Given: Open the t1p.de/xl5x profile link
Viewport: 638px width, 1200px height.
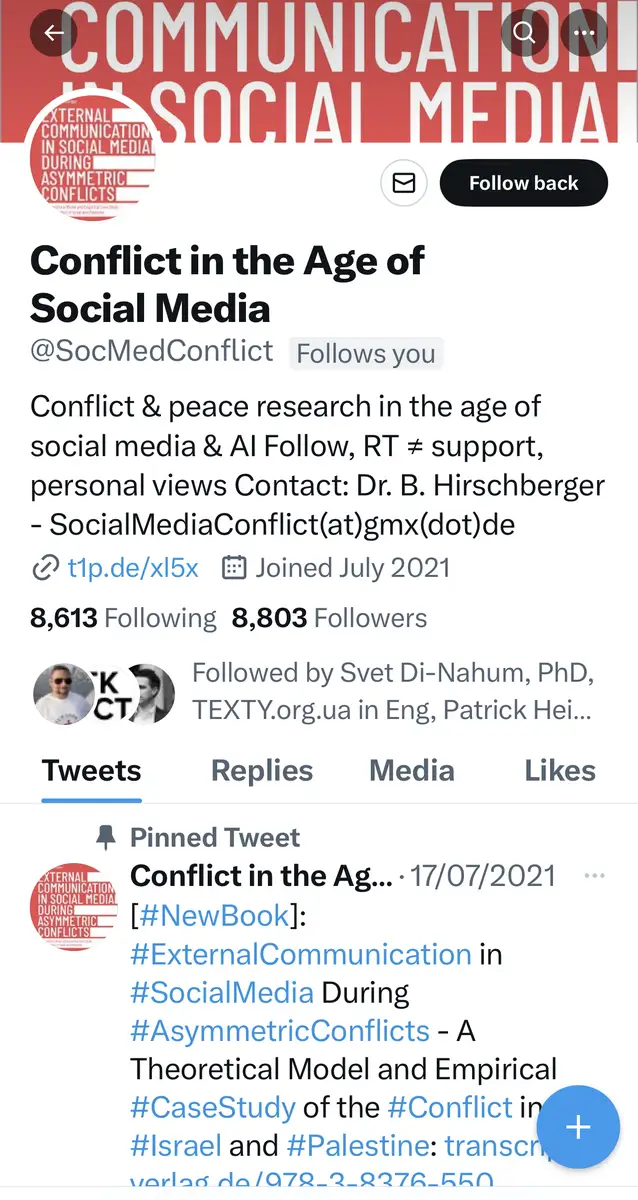Looking at the screenshot, I should point(132,569).
